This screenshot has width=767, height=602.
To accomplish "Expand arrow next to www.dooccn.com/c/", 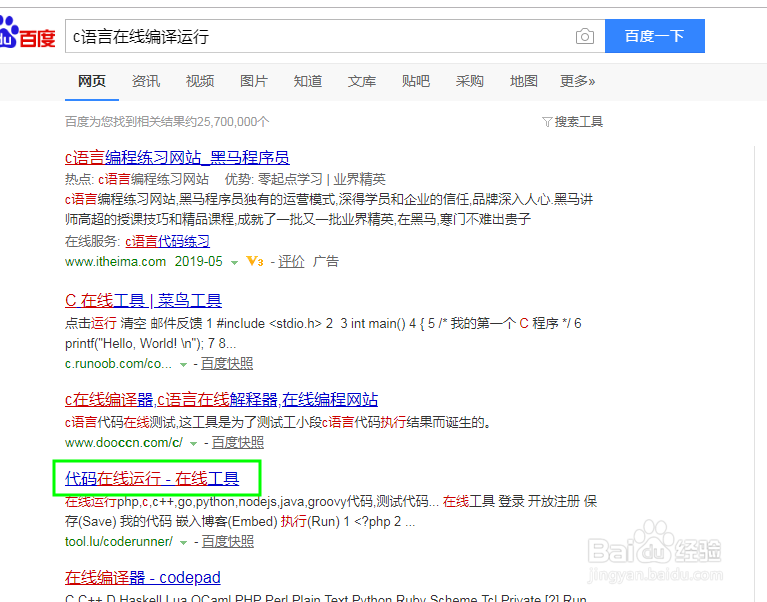I will click(x=194, y=444).
